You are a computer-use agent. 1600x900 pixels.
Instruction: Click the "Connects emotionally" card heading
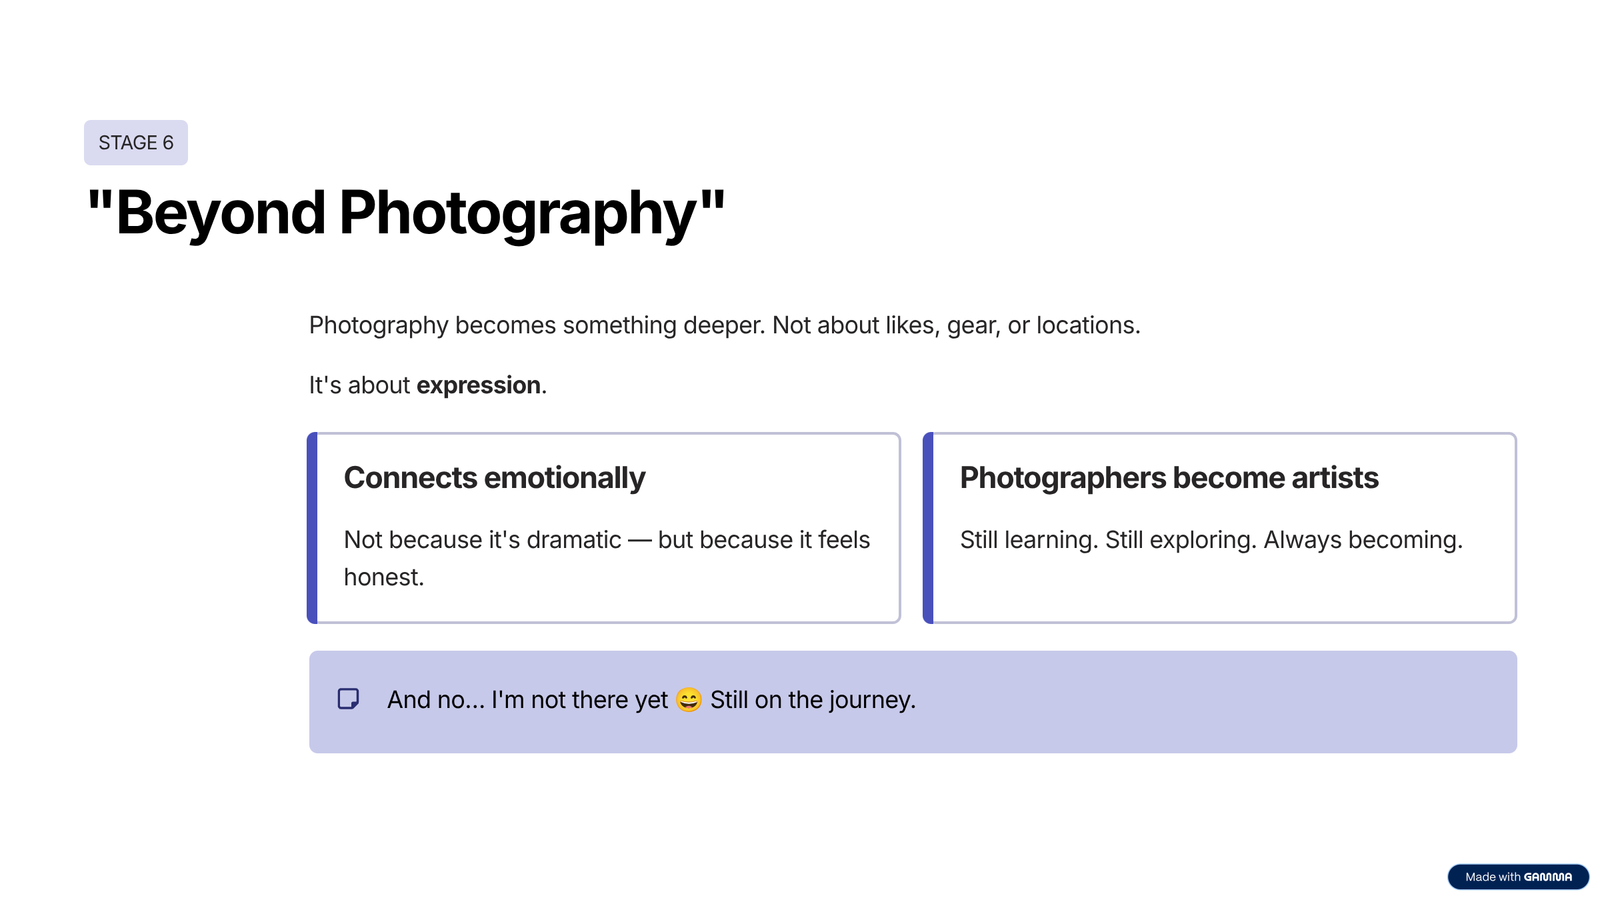(494, 478)
